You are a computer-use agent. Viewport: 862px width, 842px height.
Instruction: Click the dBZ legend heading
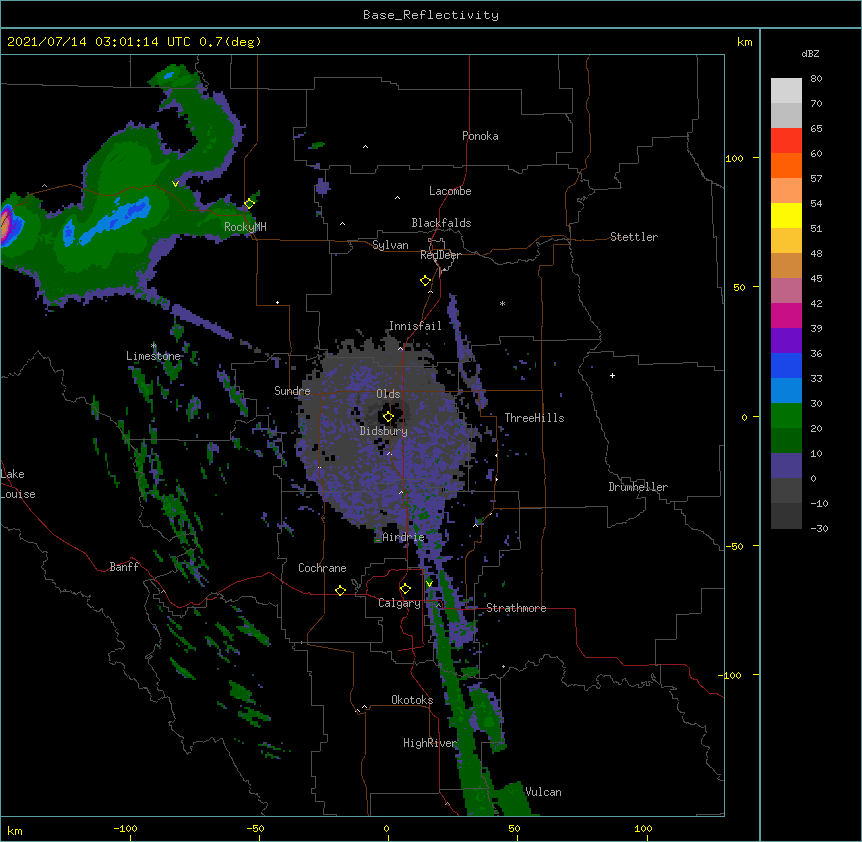(810, 53)
